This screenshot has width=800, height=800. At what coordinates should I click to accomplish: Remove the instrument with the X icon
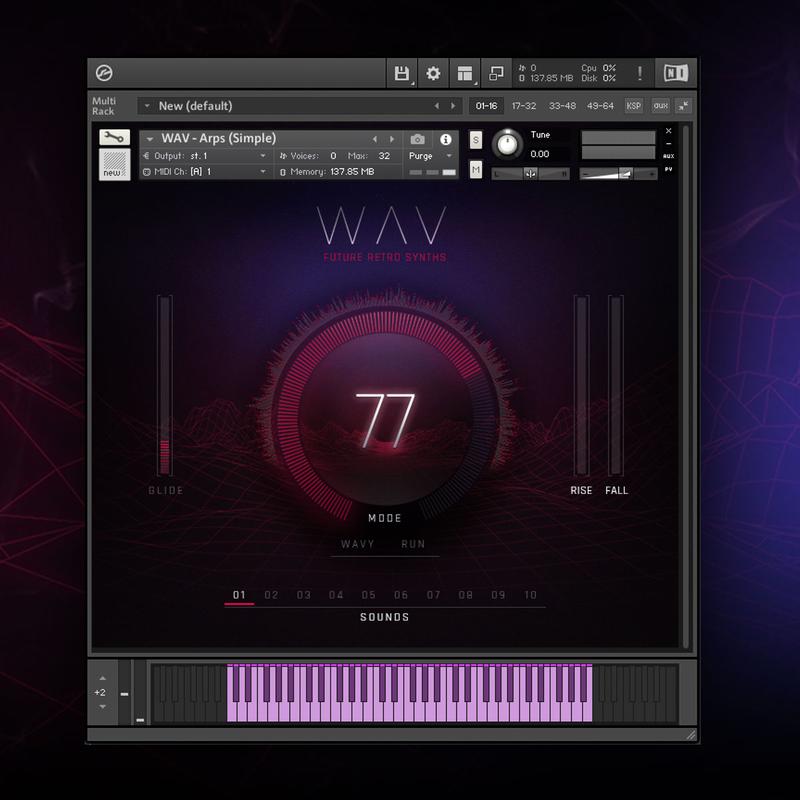coord(668,131)
